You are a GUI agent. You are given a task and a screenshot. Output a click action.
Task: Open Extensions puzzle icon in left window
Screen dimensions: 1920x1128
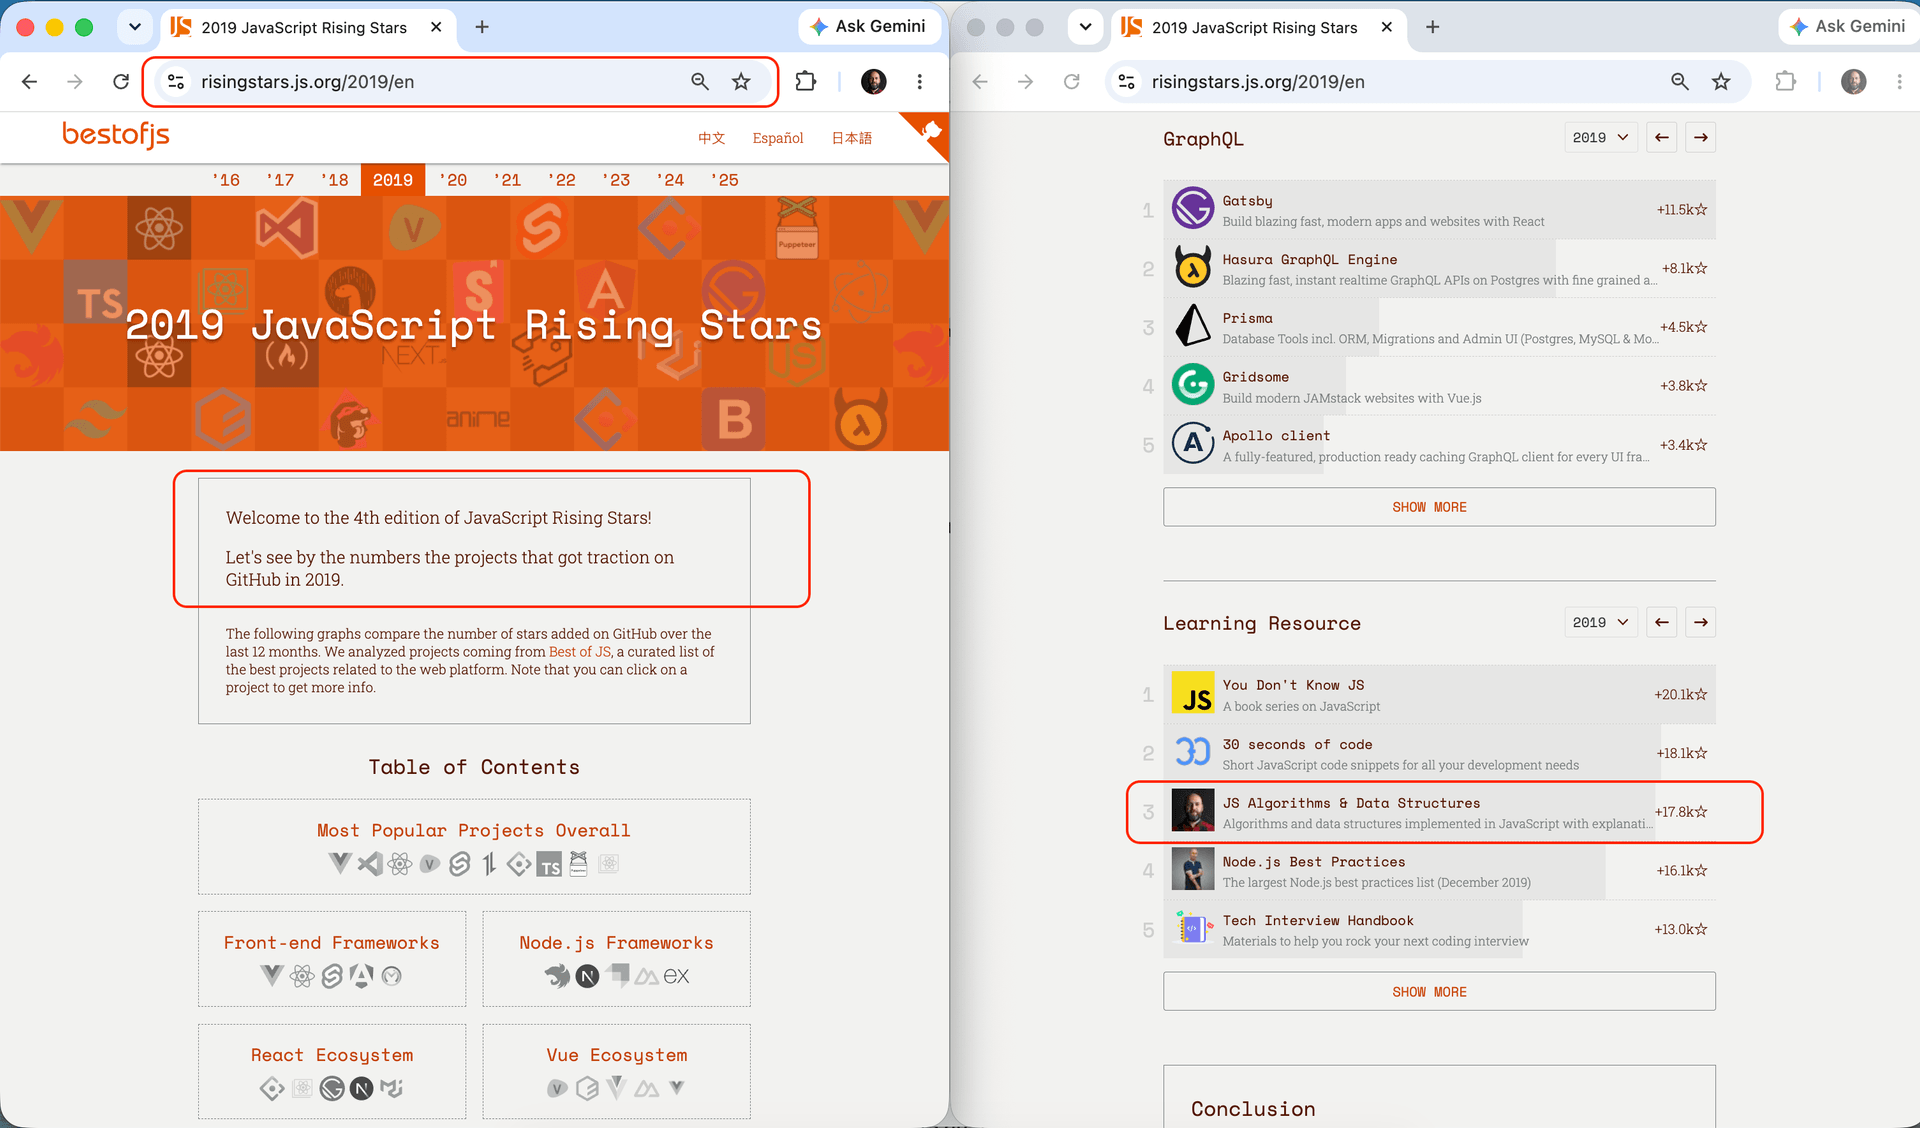point(806,82)
